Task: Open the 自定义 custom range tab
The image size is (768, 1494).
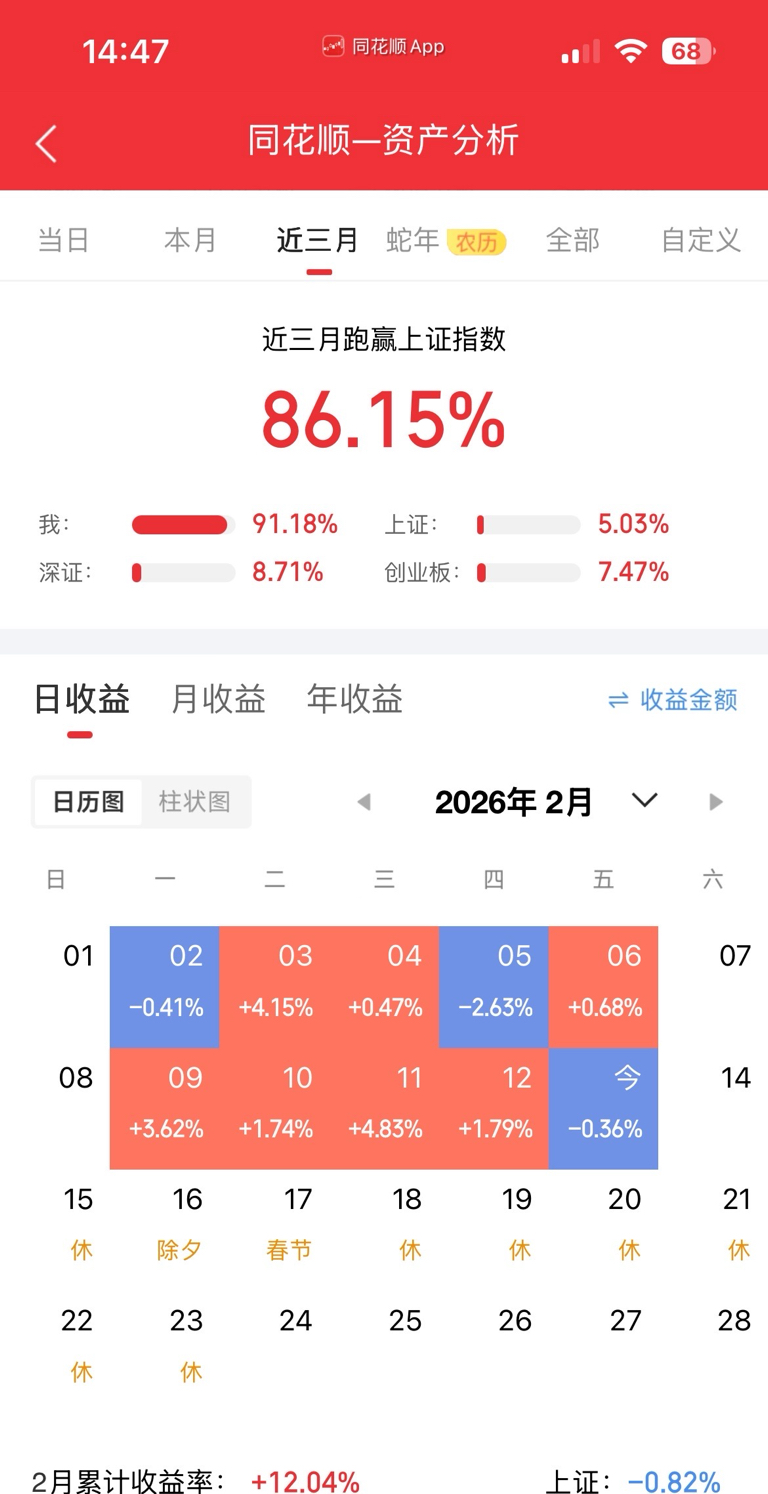Action: [701, 240]
